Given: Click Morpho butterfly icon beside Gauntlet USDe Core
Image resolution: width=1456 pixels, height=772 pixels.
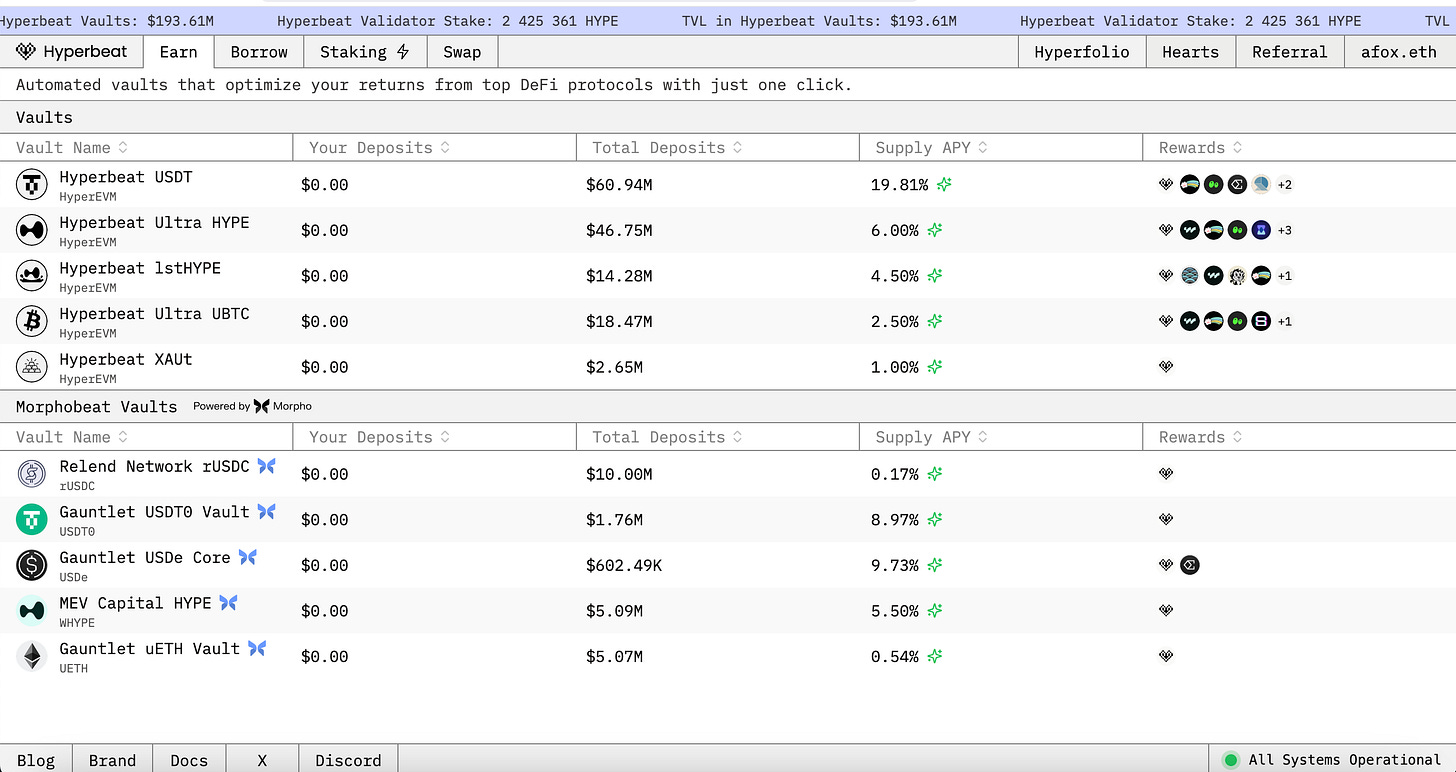Looking at the screenshot, I should pos(247,557).
